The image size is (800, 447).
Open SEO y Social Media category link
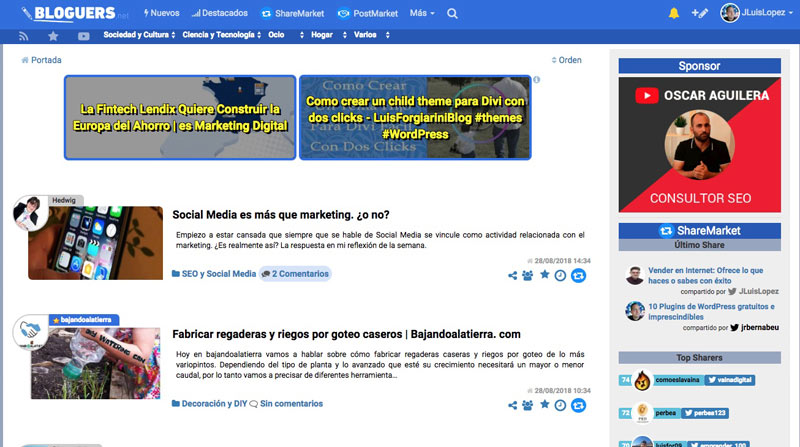click(214, 274)
